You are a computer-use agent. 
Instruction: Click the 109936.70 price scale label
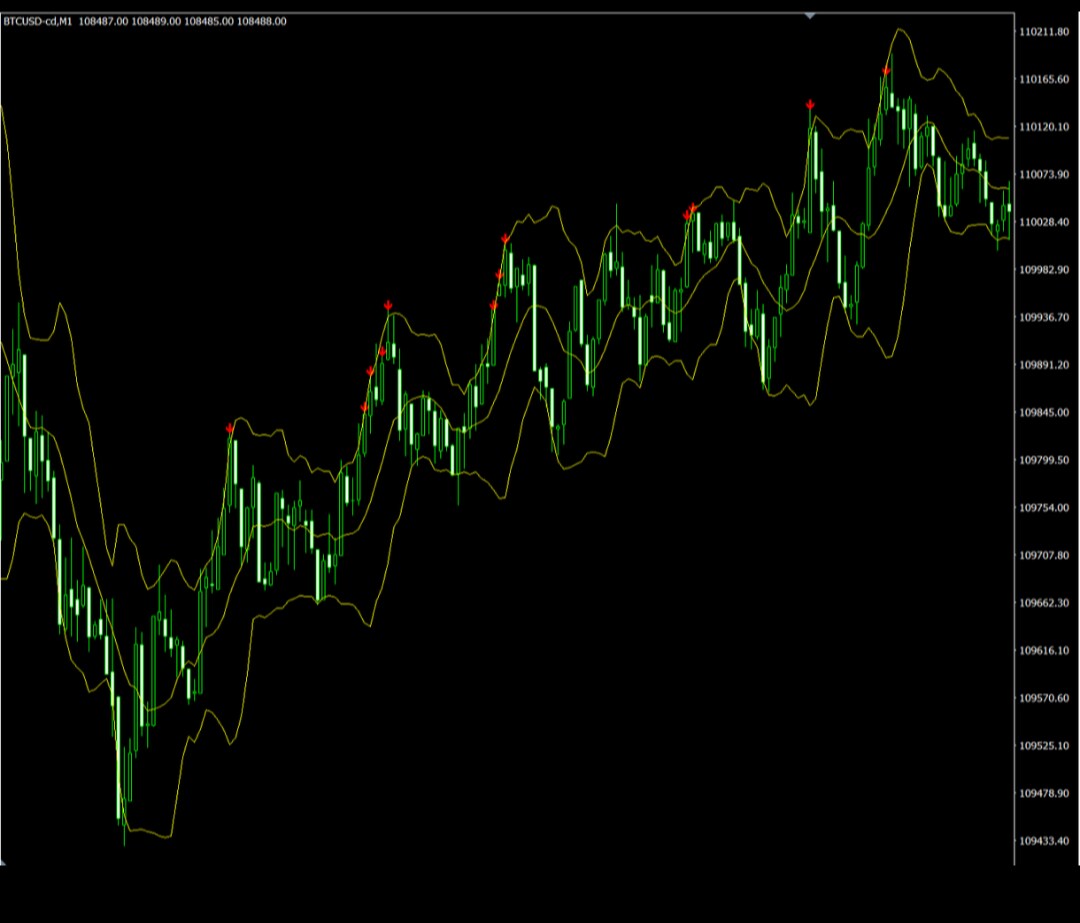point(1044,317)
